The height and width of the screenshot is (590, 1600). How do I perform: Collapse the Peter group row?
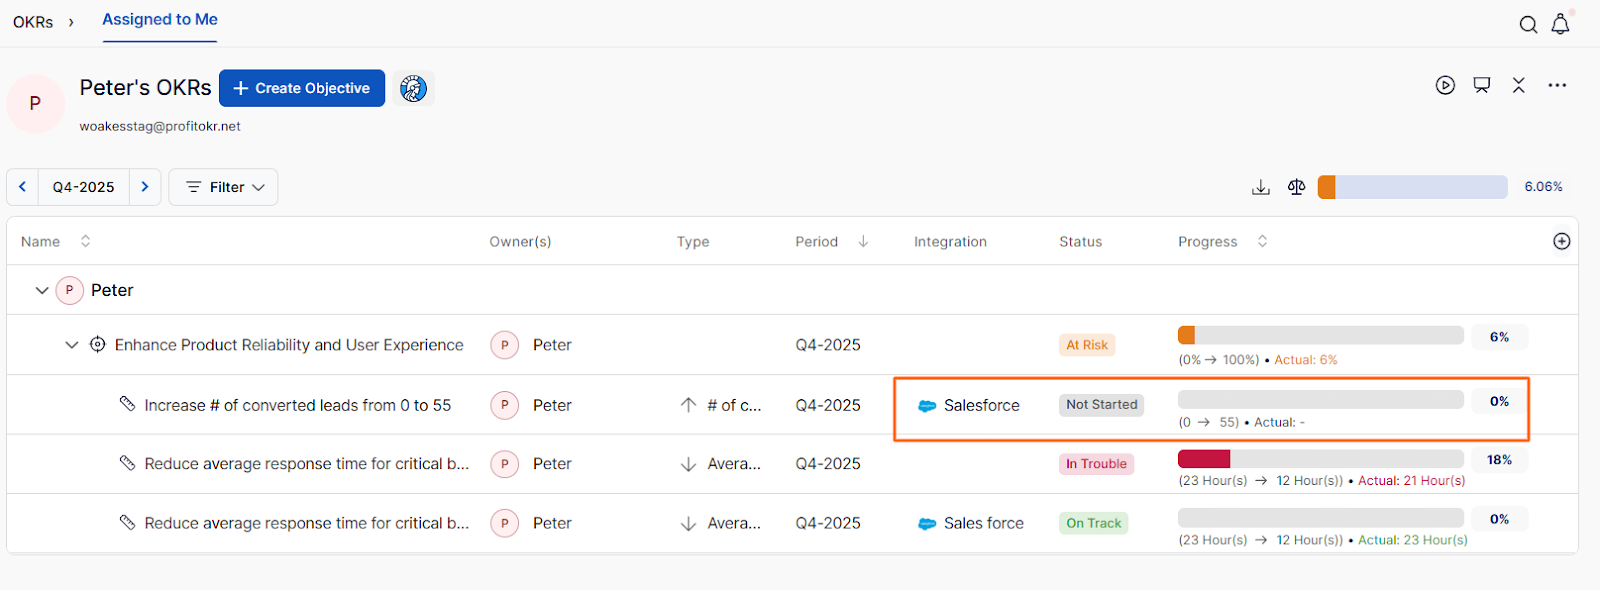tap(42, 290)
